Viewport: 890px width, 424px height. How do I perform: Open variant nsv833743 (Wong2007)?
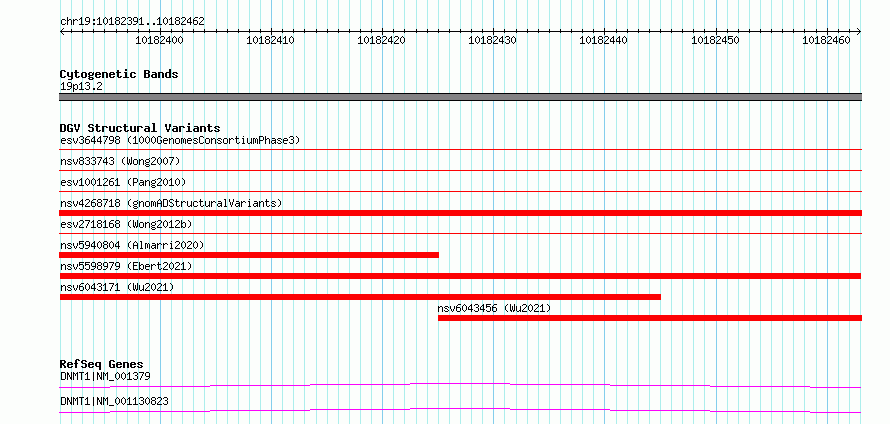pos(120,162)
